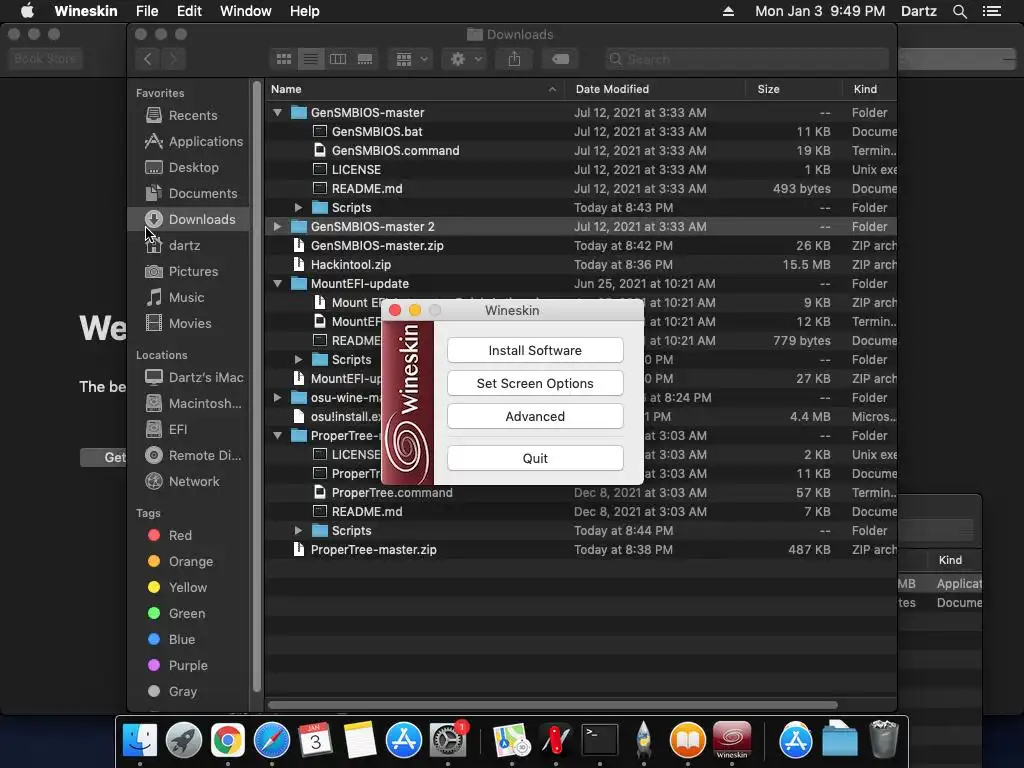Open the group-by dropdown in Finder toolbar
1024x768 pixels.
[411, 59]
